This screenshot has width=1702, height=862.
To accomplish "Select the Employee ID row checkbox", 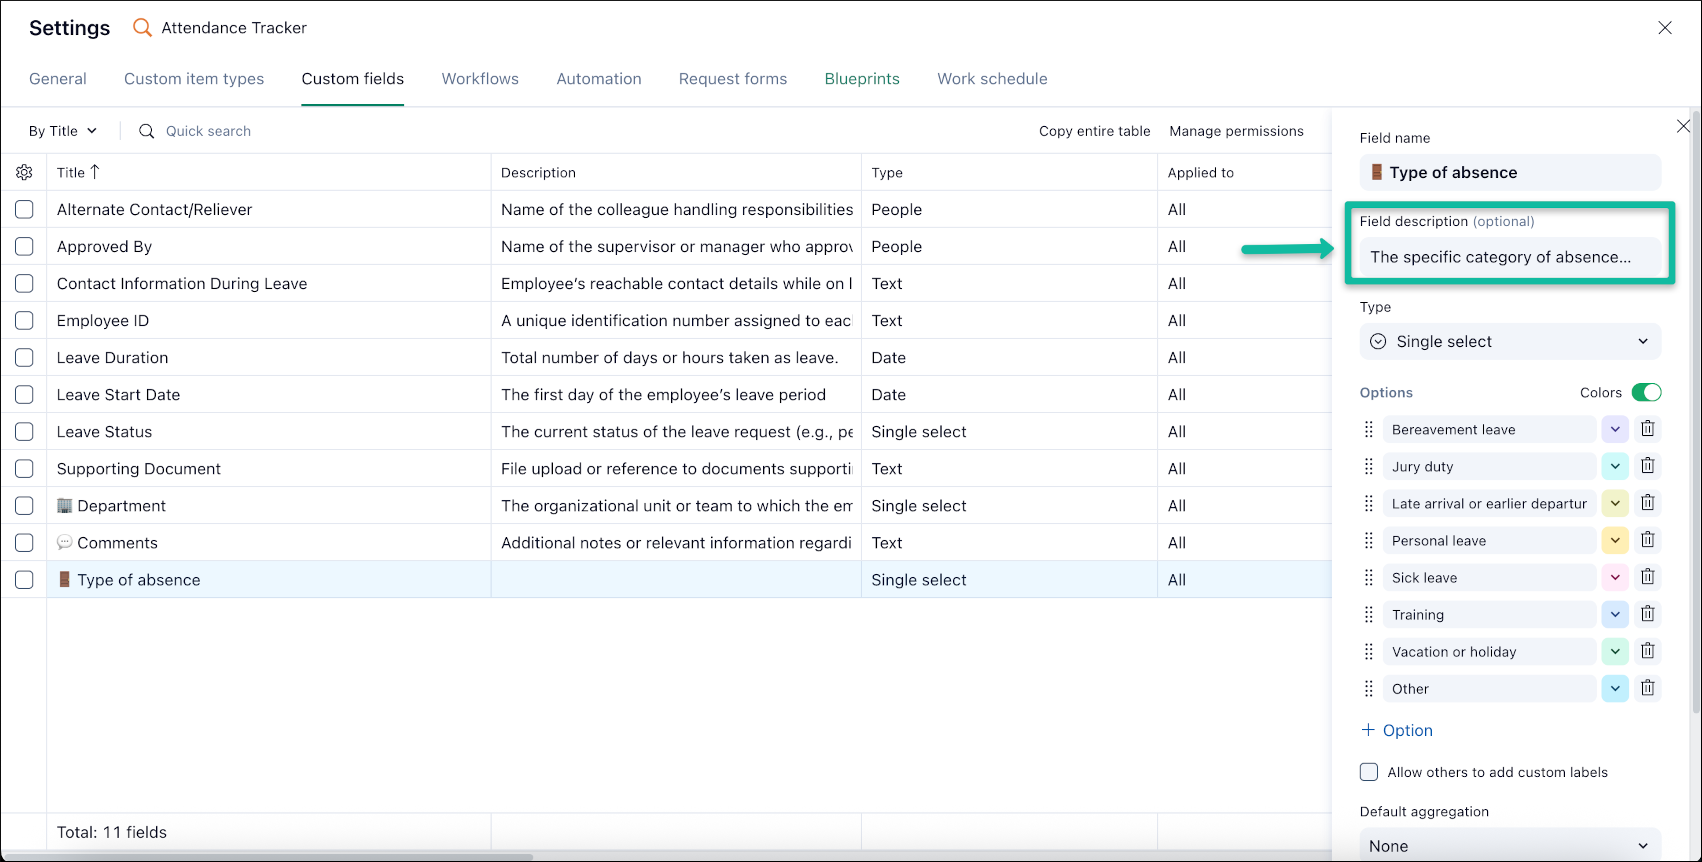I will tap(24, 321).
